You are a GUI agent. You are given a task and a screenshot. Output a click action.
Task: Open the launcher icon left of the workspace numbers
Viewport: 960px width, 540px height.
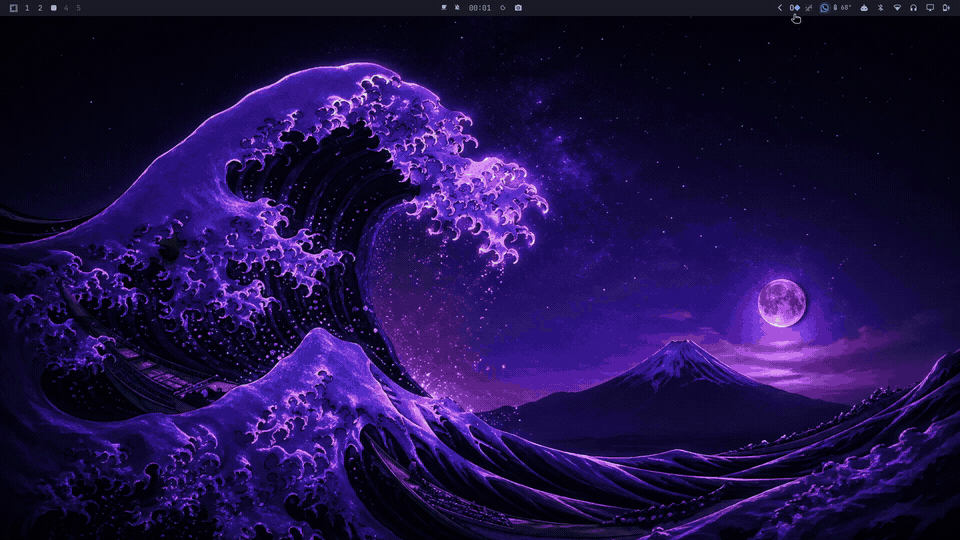13,8
